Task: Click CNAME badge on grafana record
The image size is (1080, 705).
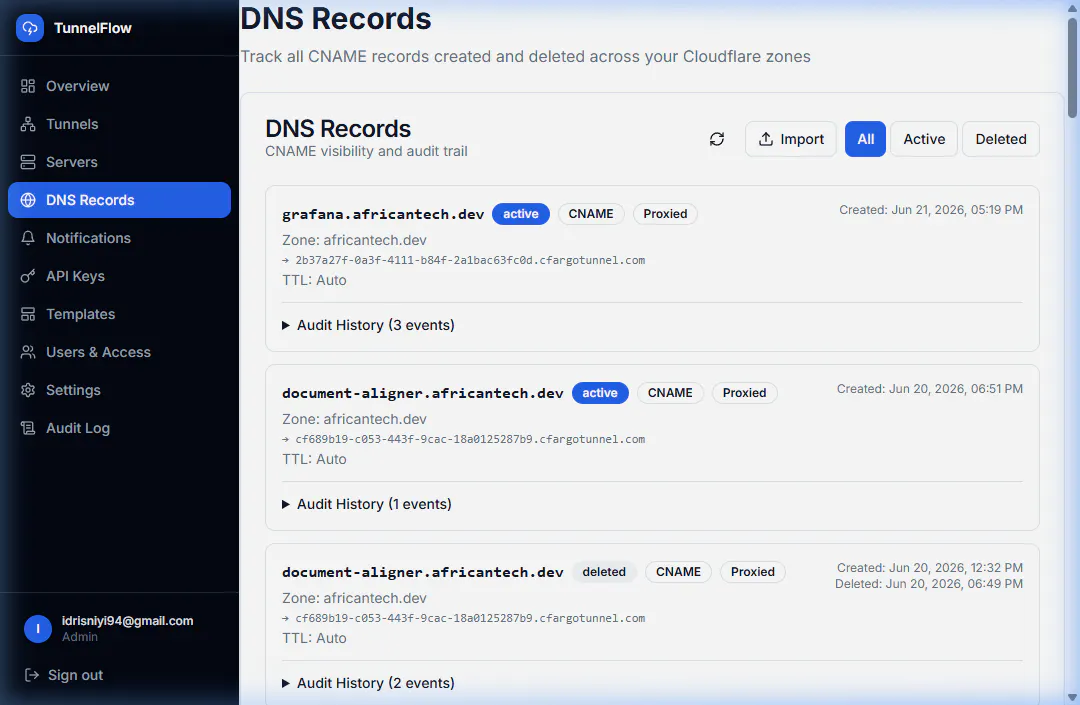Action: [591, 214]
